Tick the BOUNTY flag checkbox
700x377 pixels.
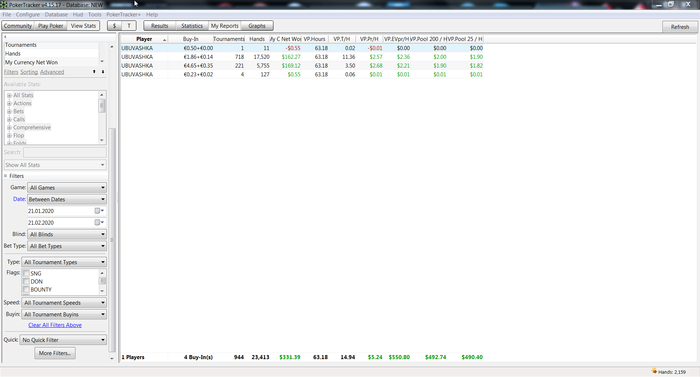pos(26,289)
